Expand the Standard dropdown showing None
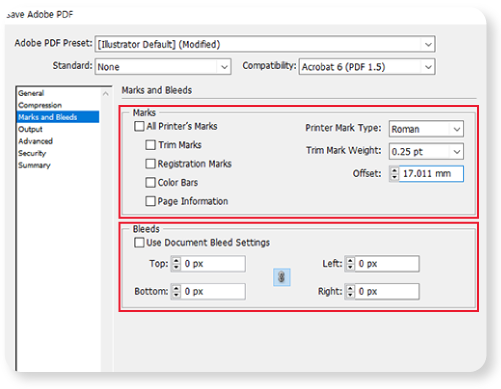The image size is (501, 389). point(163,67)
